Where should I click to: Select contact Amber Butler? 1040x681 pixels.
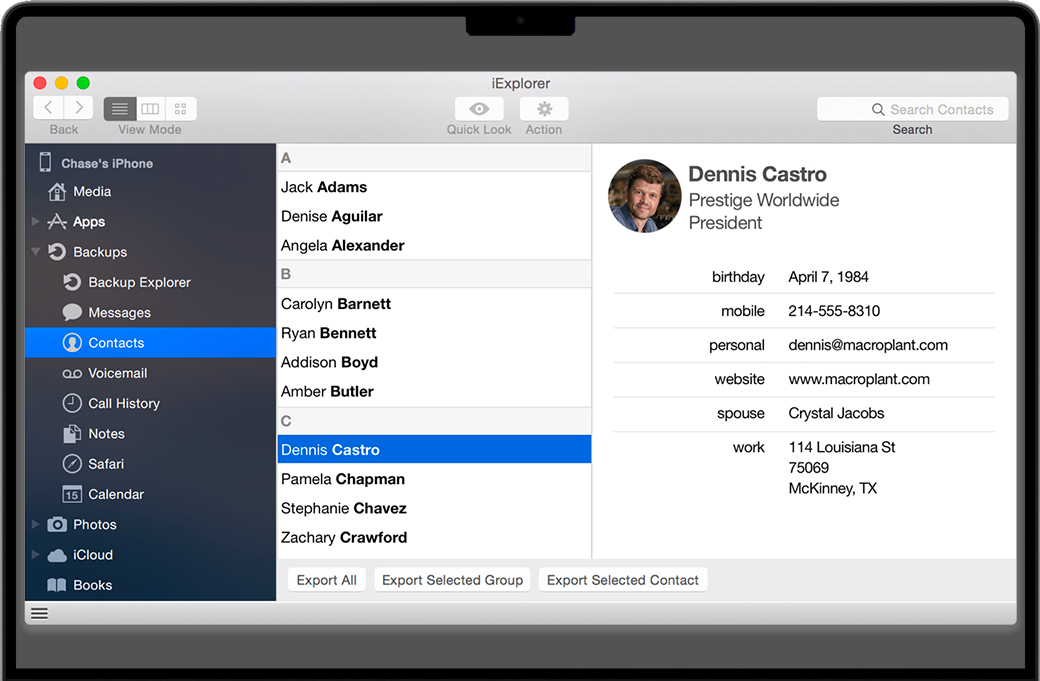pos(434,391)
